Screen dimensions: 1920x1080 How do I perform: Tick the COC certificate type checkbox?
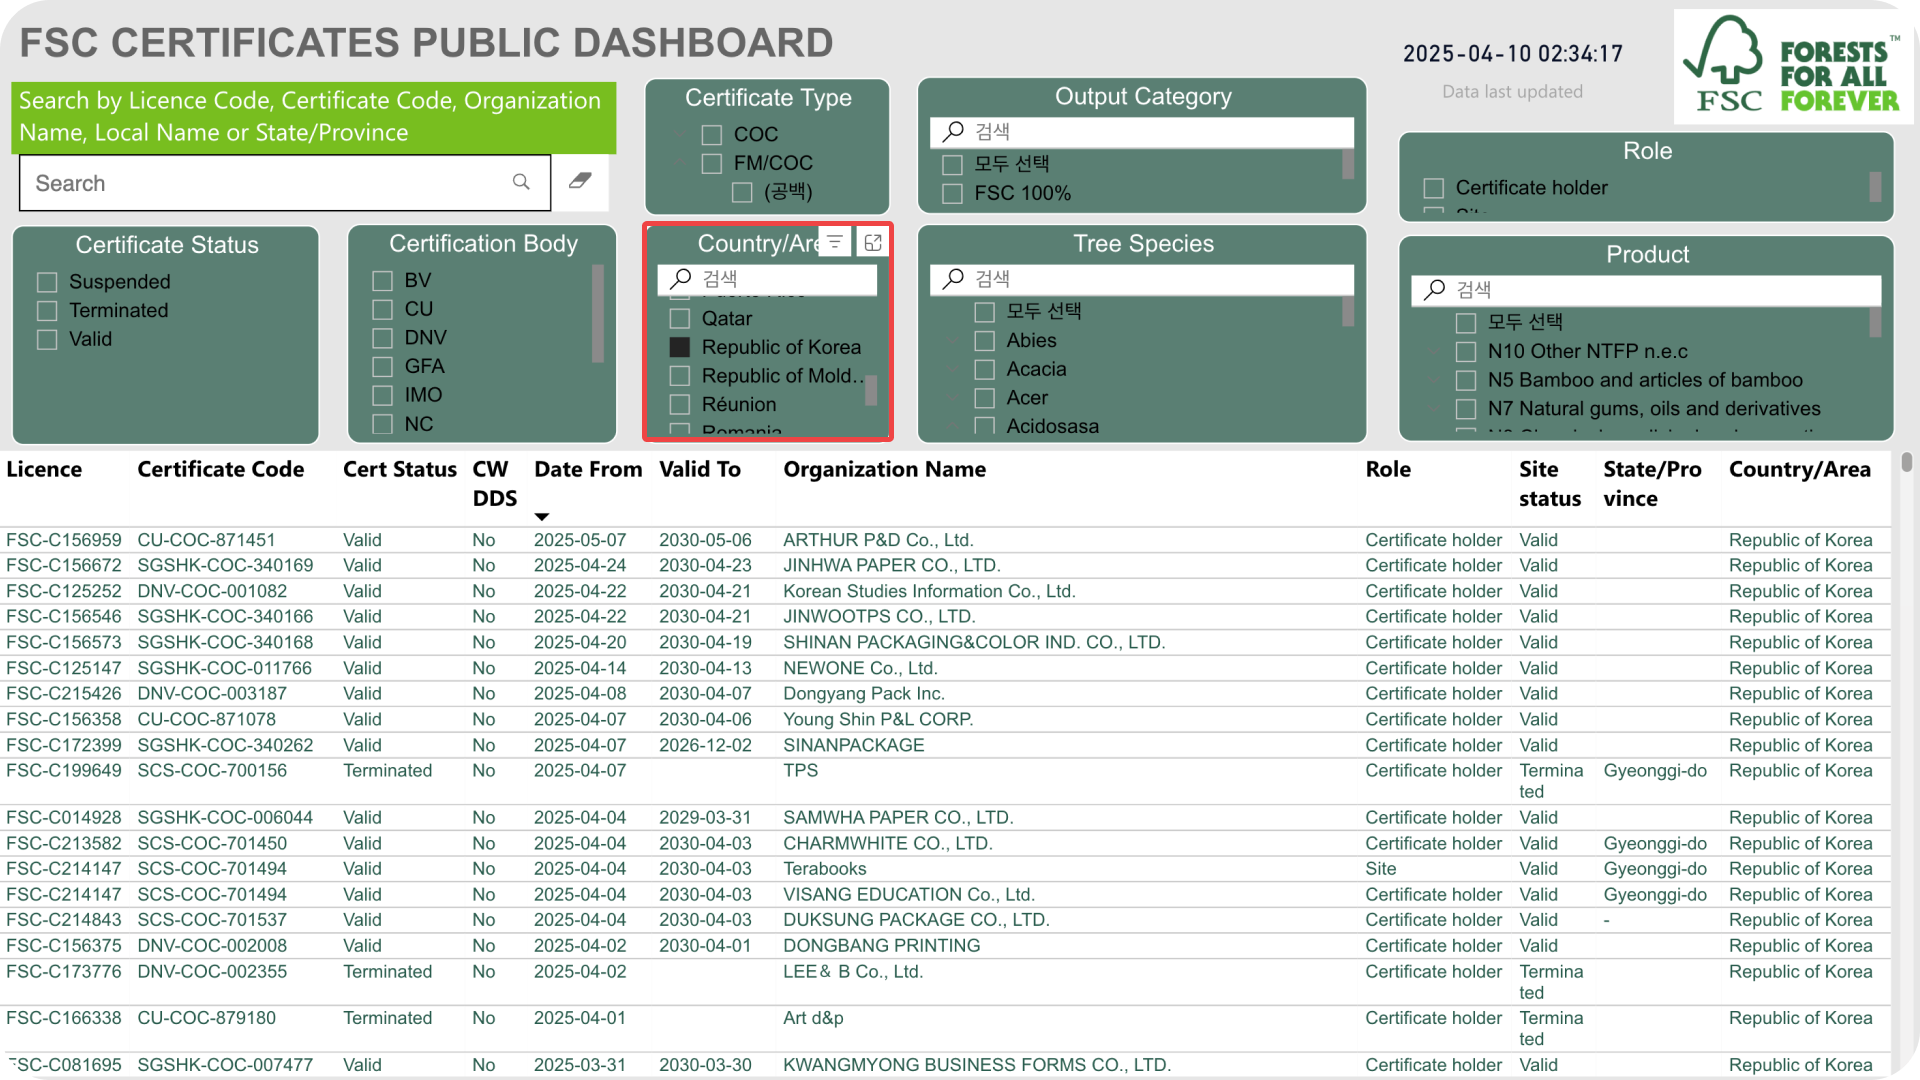(712, 135)
